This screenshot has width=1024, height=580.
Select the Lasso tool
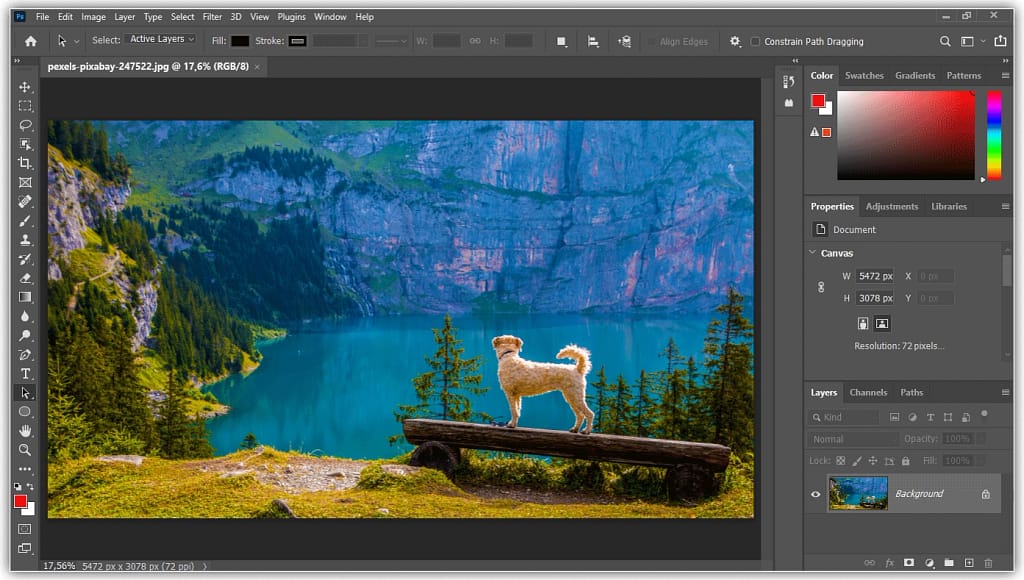(25, 125)
